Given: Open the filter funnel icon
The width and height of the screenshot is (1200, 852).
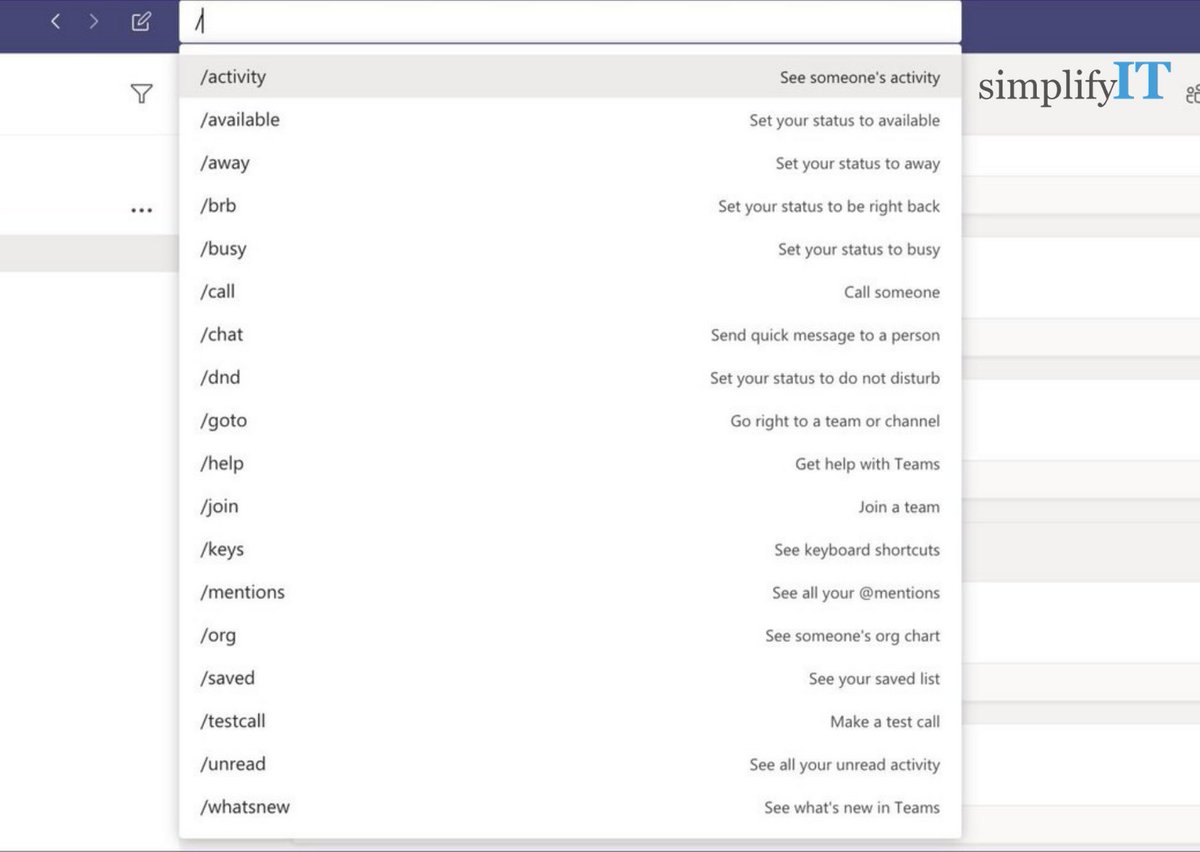Looking at the screenshot, I should (141, 94).
